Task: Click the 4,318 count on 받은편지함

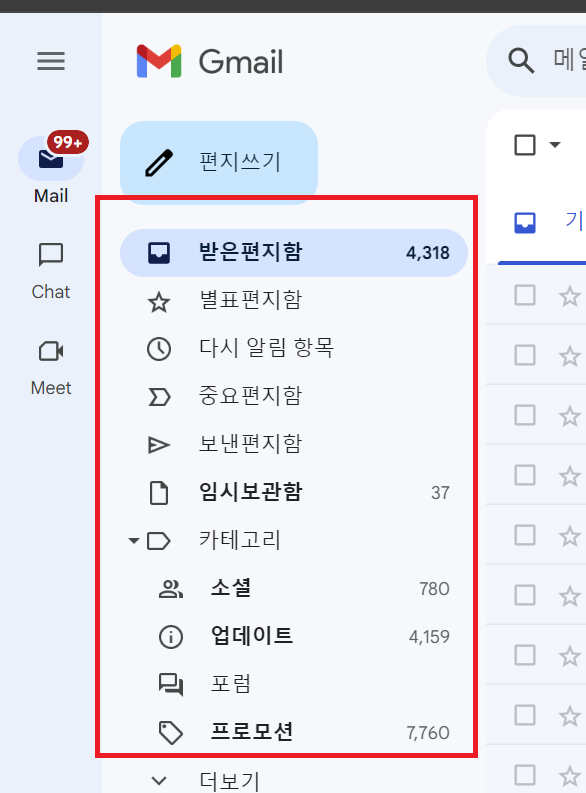Action: (x=428, y=253)
